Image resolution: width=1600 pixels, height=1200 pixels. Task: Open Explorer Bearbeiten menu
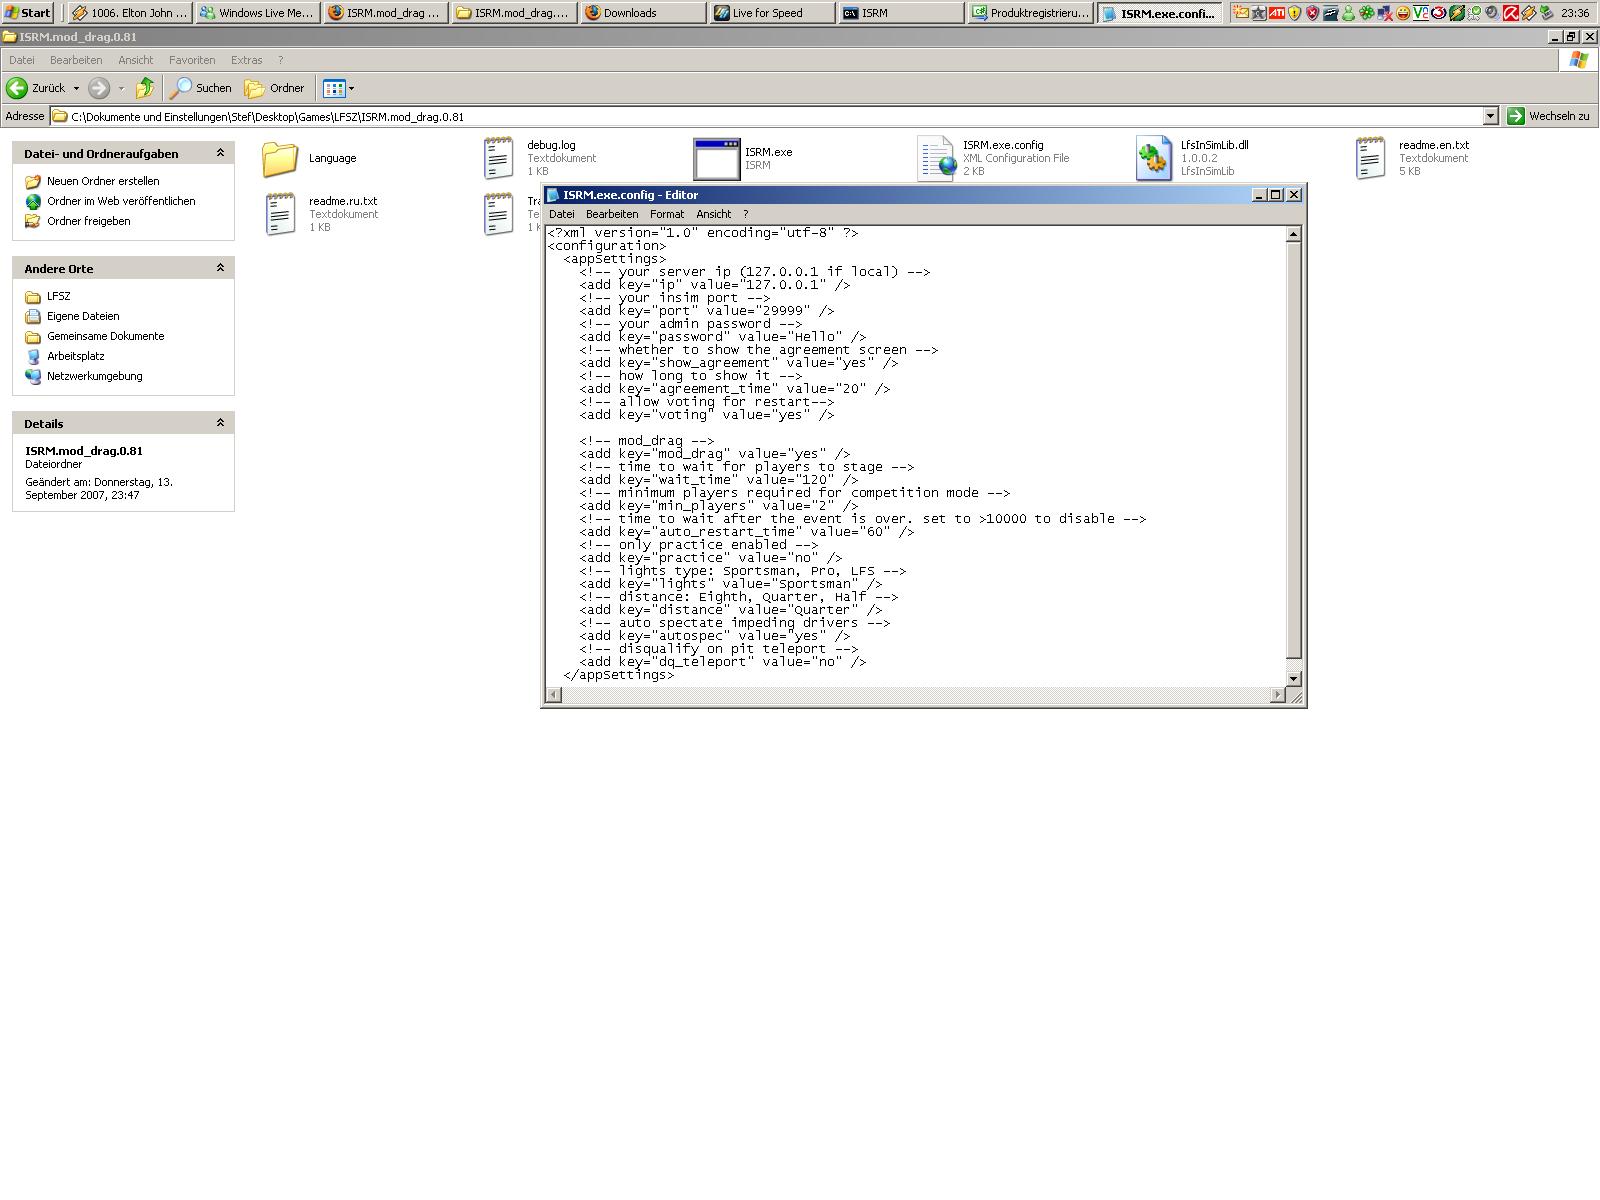tap(76, 60)
